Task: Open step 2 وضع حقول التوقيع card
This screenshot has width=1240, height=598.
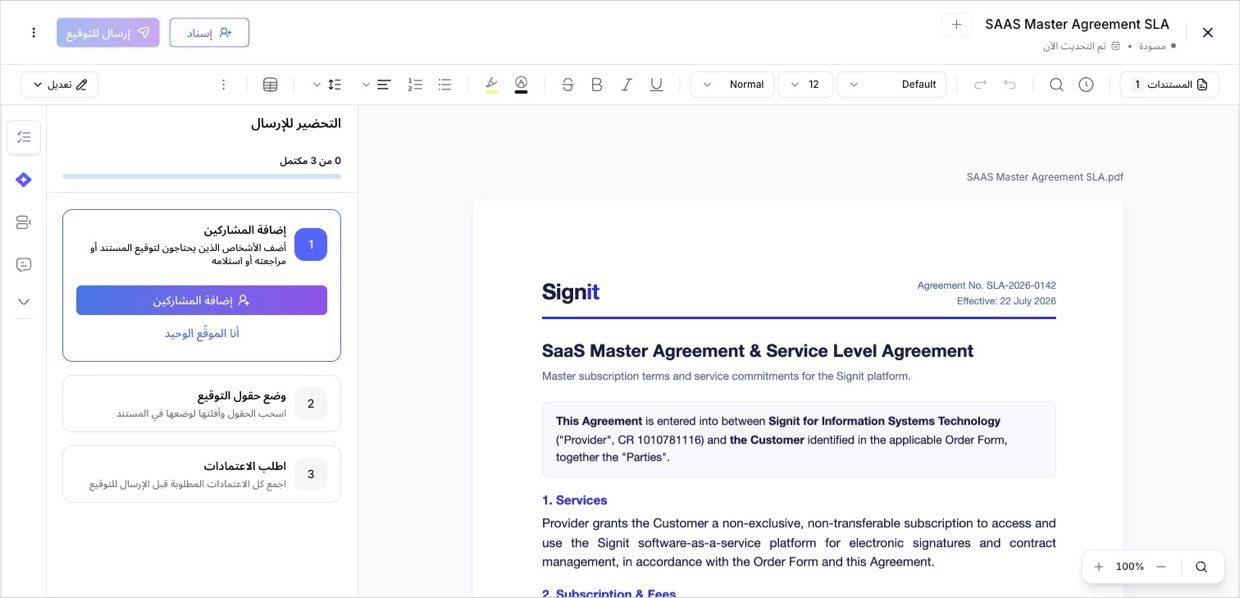Action: [x=201, y=403]
